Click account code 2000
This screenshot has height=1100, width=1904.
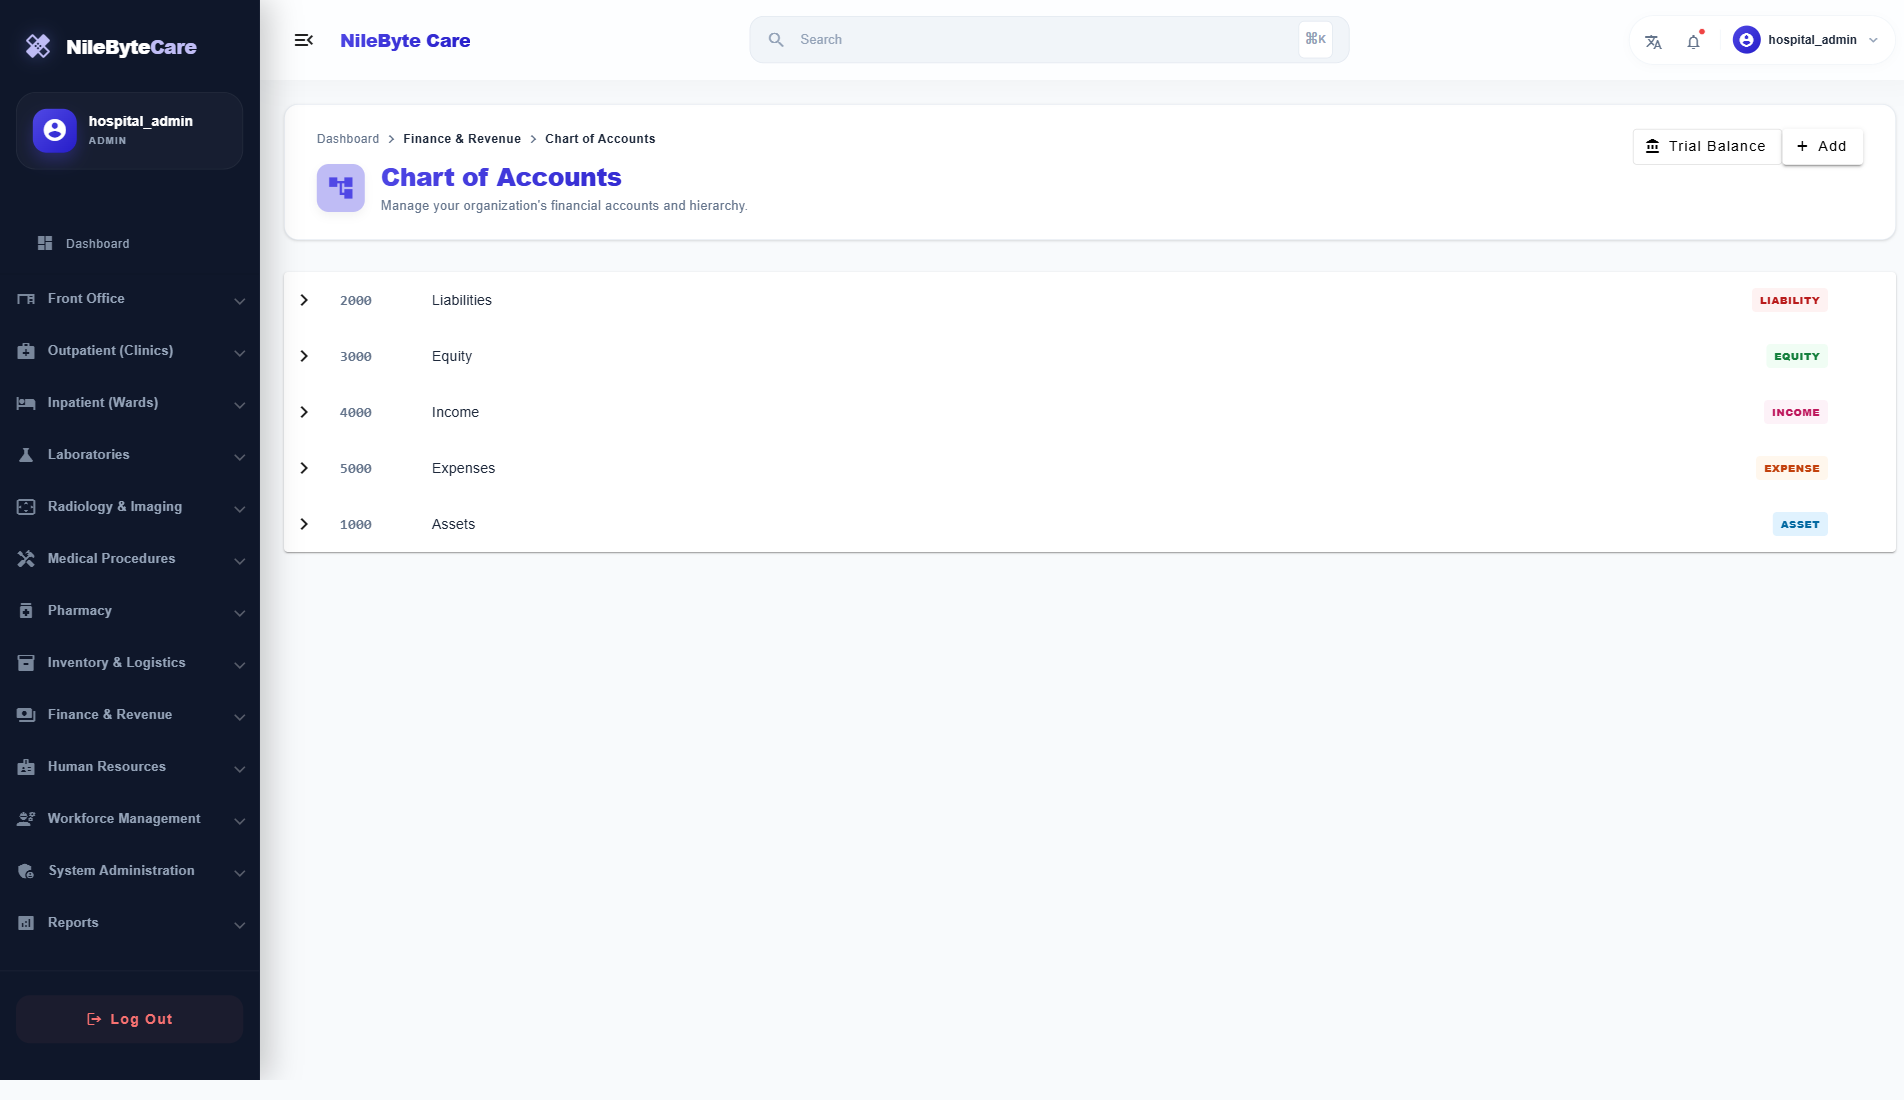click(356, 300)
